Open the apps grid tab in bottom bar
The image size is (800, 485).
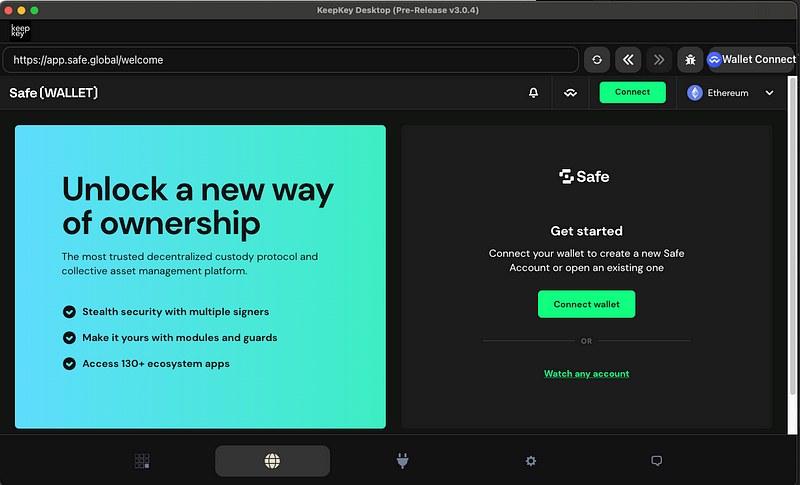142,461
